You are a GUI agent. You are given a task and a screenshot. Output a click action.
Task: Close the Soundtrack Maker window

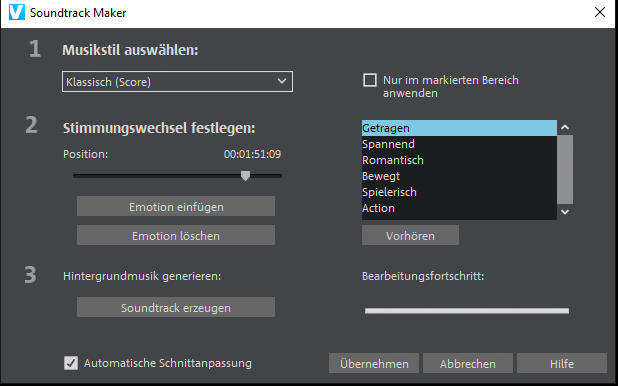point(600,12)
